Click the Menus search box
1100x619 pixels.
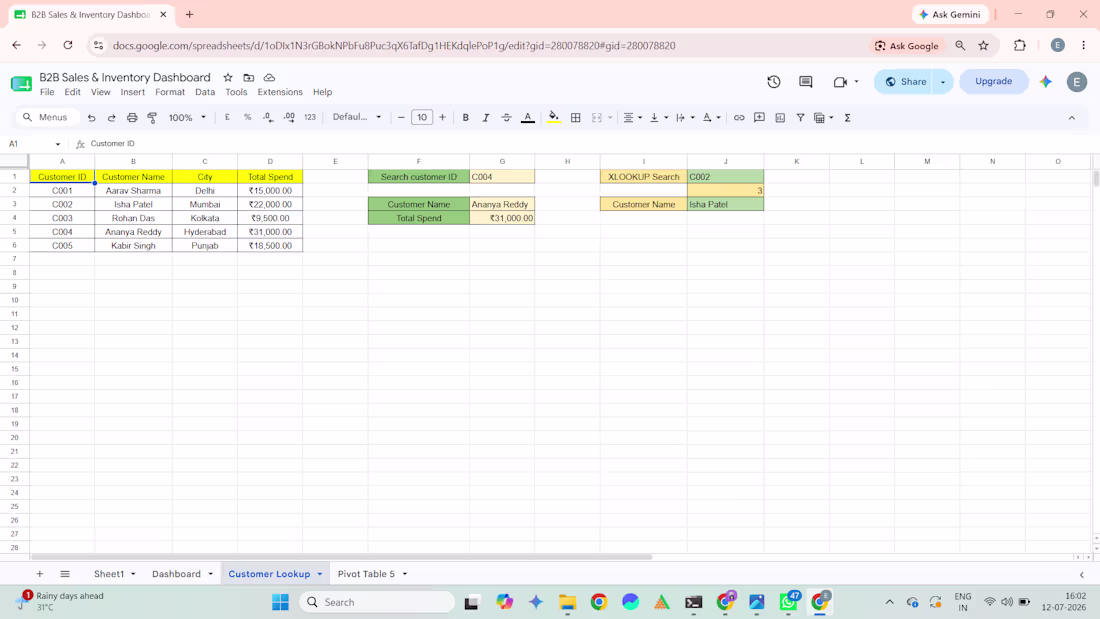(46, 117)
